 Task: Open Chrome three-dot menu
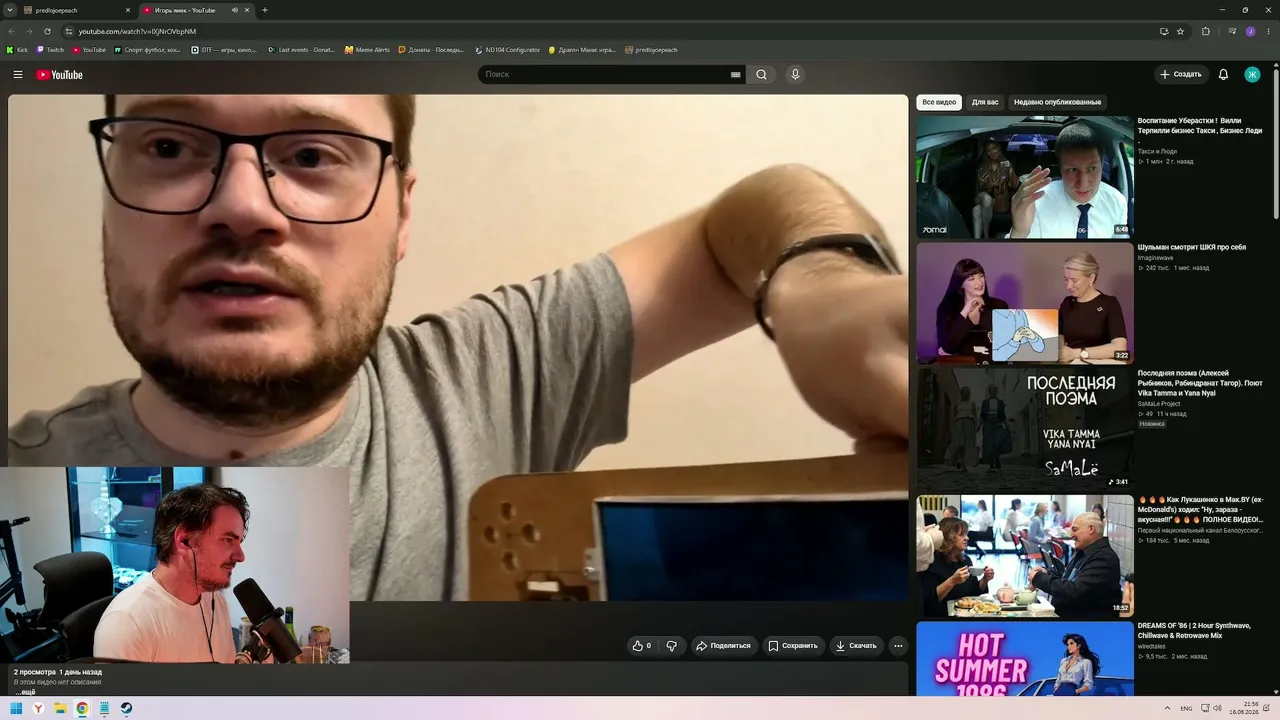click(1268, 31)
